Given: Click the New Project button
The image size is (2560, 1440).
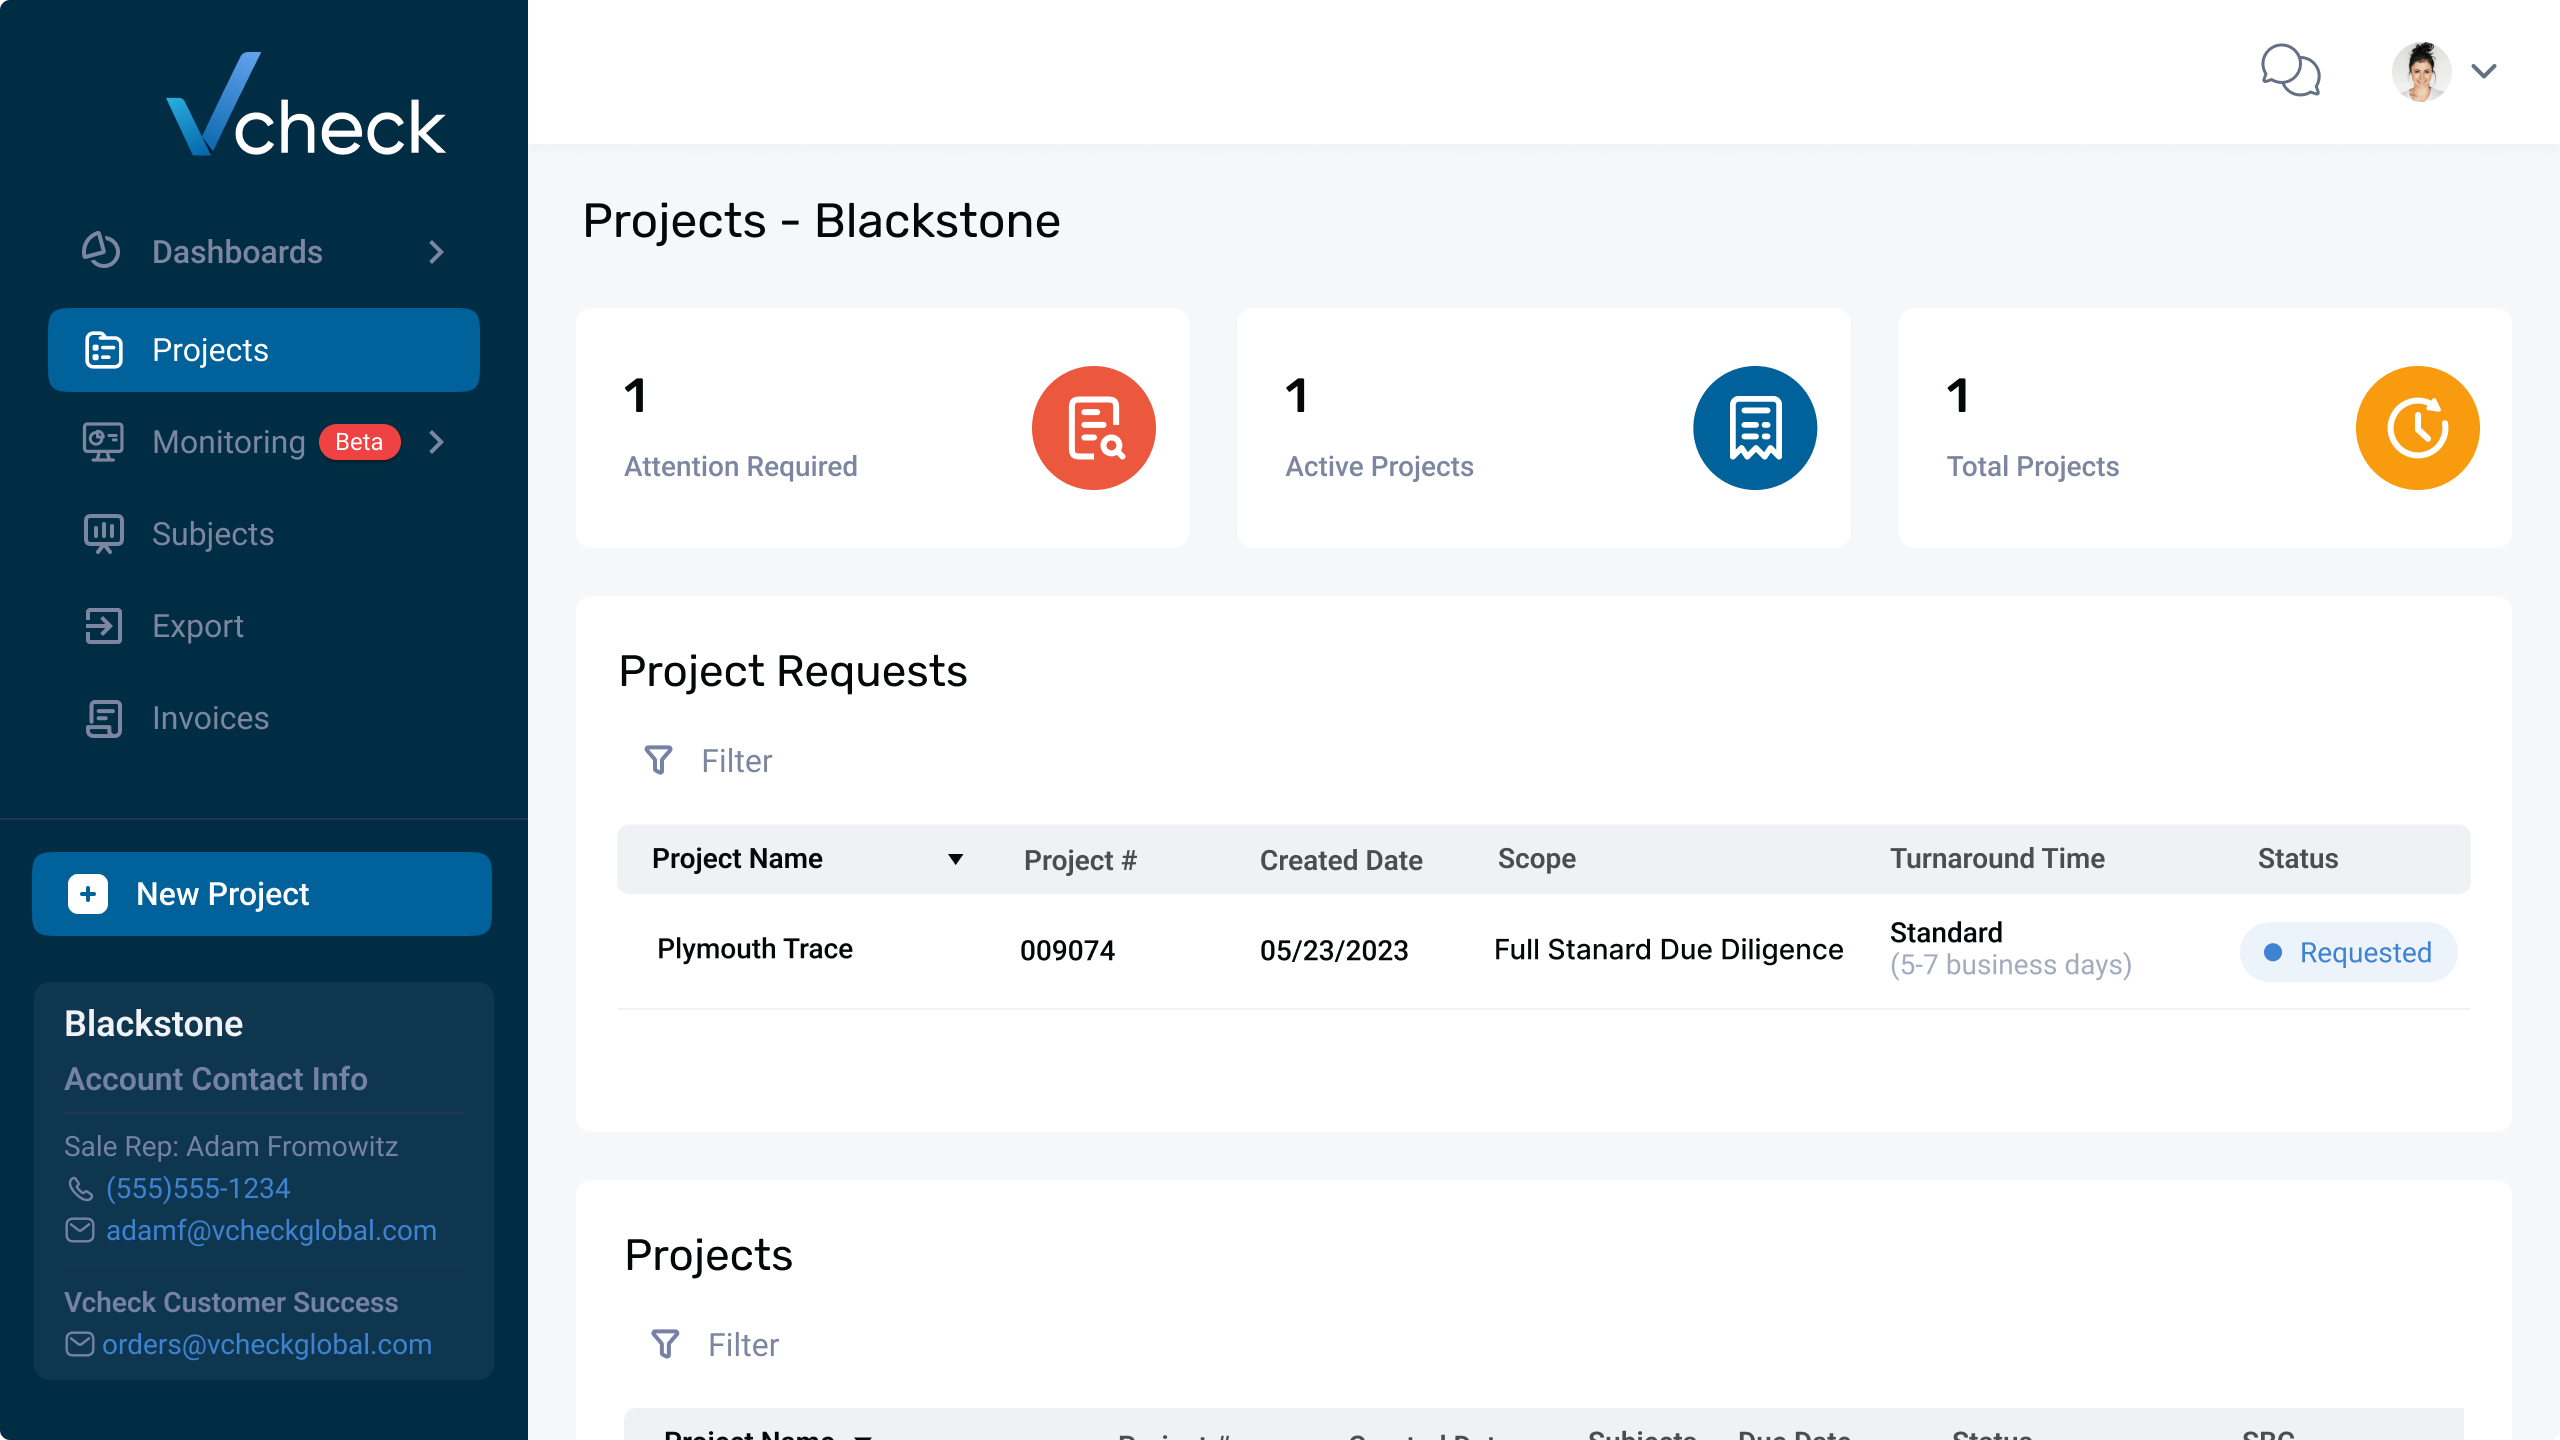Looking at the screenshot, I should click(262, 894).
